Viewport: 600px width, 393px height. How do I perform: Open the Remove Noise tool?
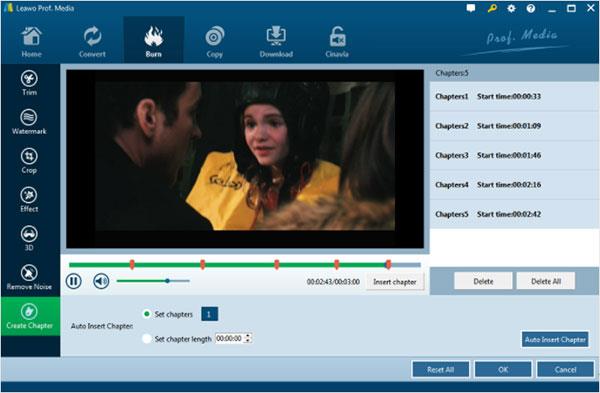click(29, 277)
